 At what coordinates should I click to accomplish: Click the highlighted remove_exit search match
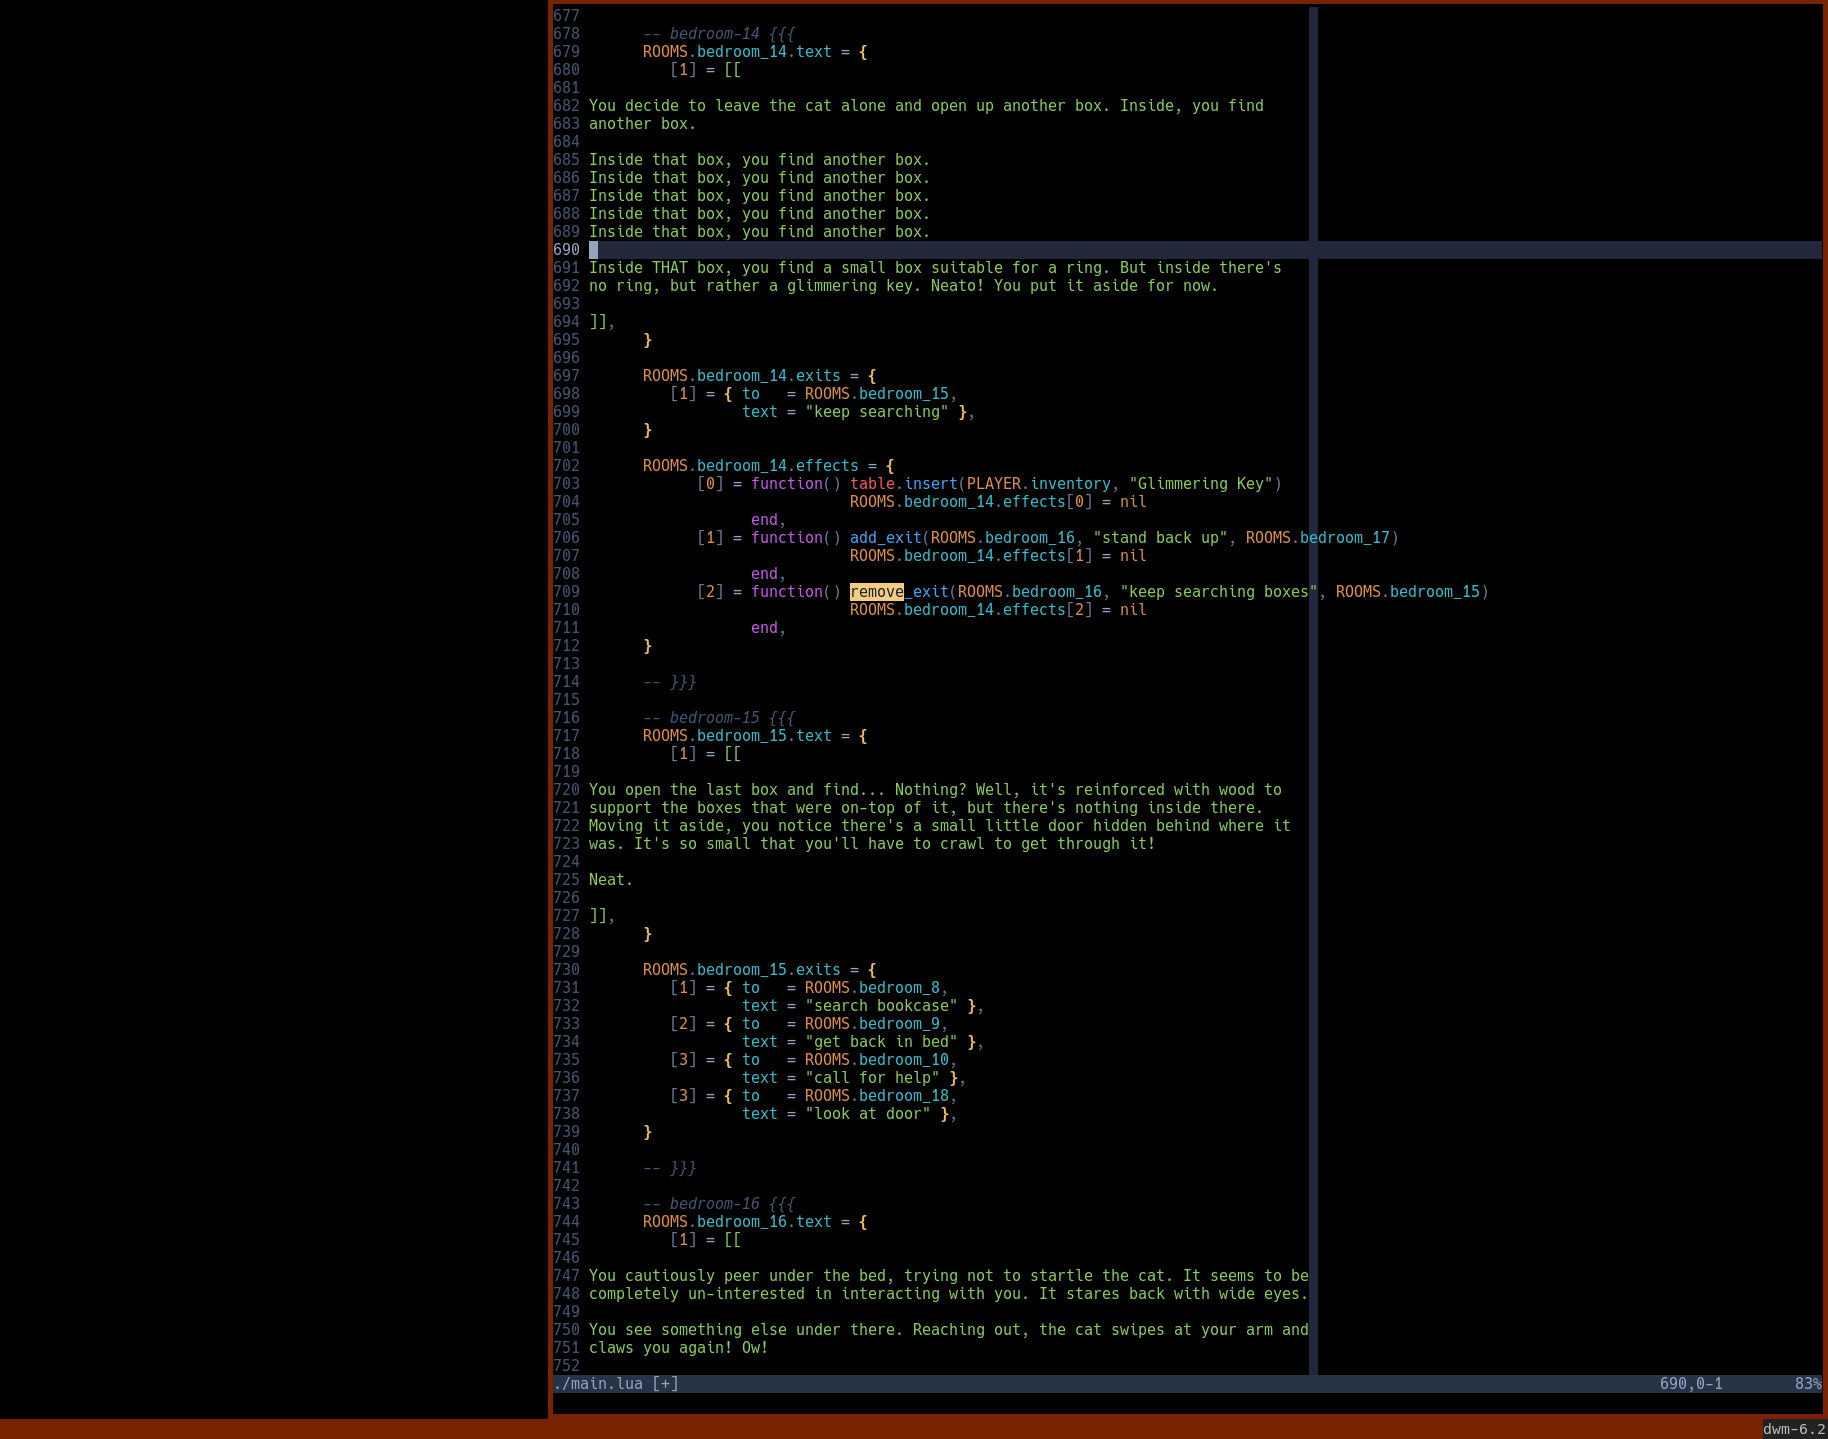[x=875, y=592]
